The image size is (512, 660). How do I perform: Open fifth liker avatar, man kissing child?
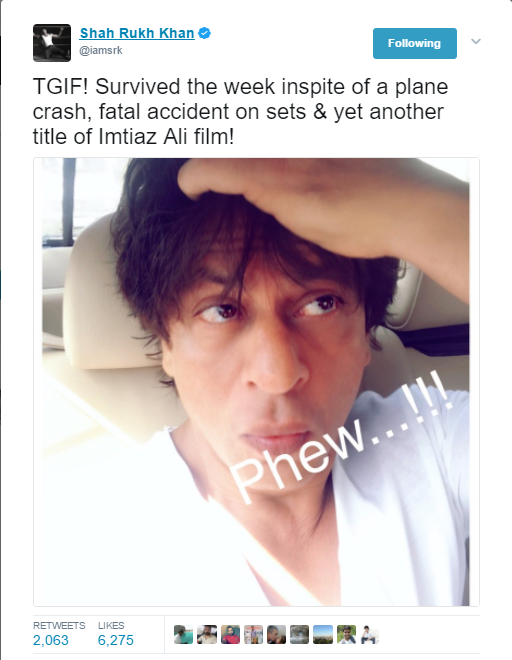pyautogui.click(x=277, y=634)
